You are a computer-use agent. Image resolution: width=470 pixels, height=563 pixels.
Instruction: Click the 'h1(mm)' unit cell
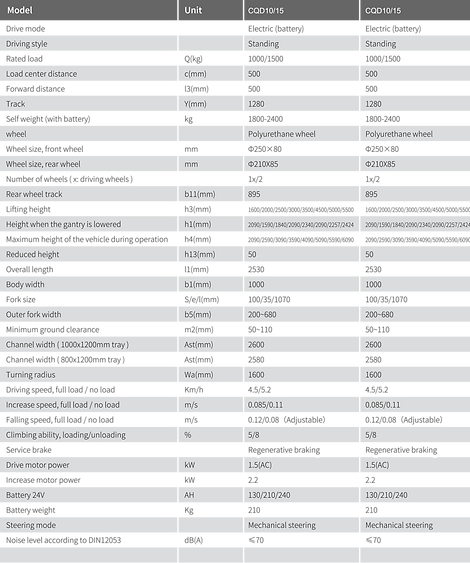tap(197, 224)
